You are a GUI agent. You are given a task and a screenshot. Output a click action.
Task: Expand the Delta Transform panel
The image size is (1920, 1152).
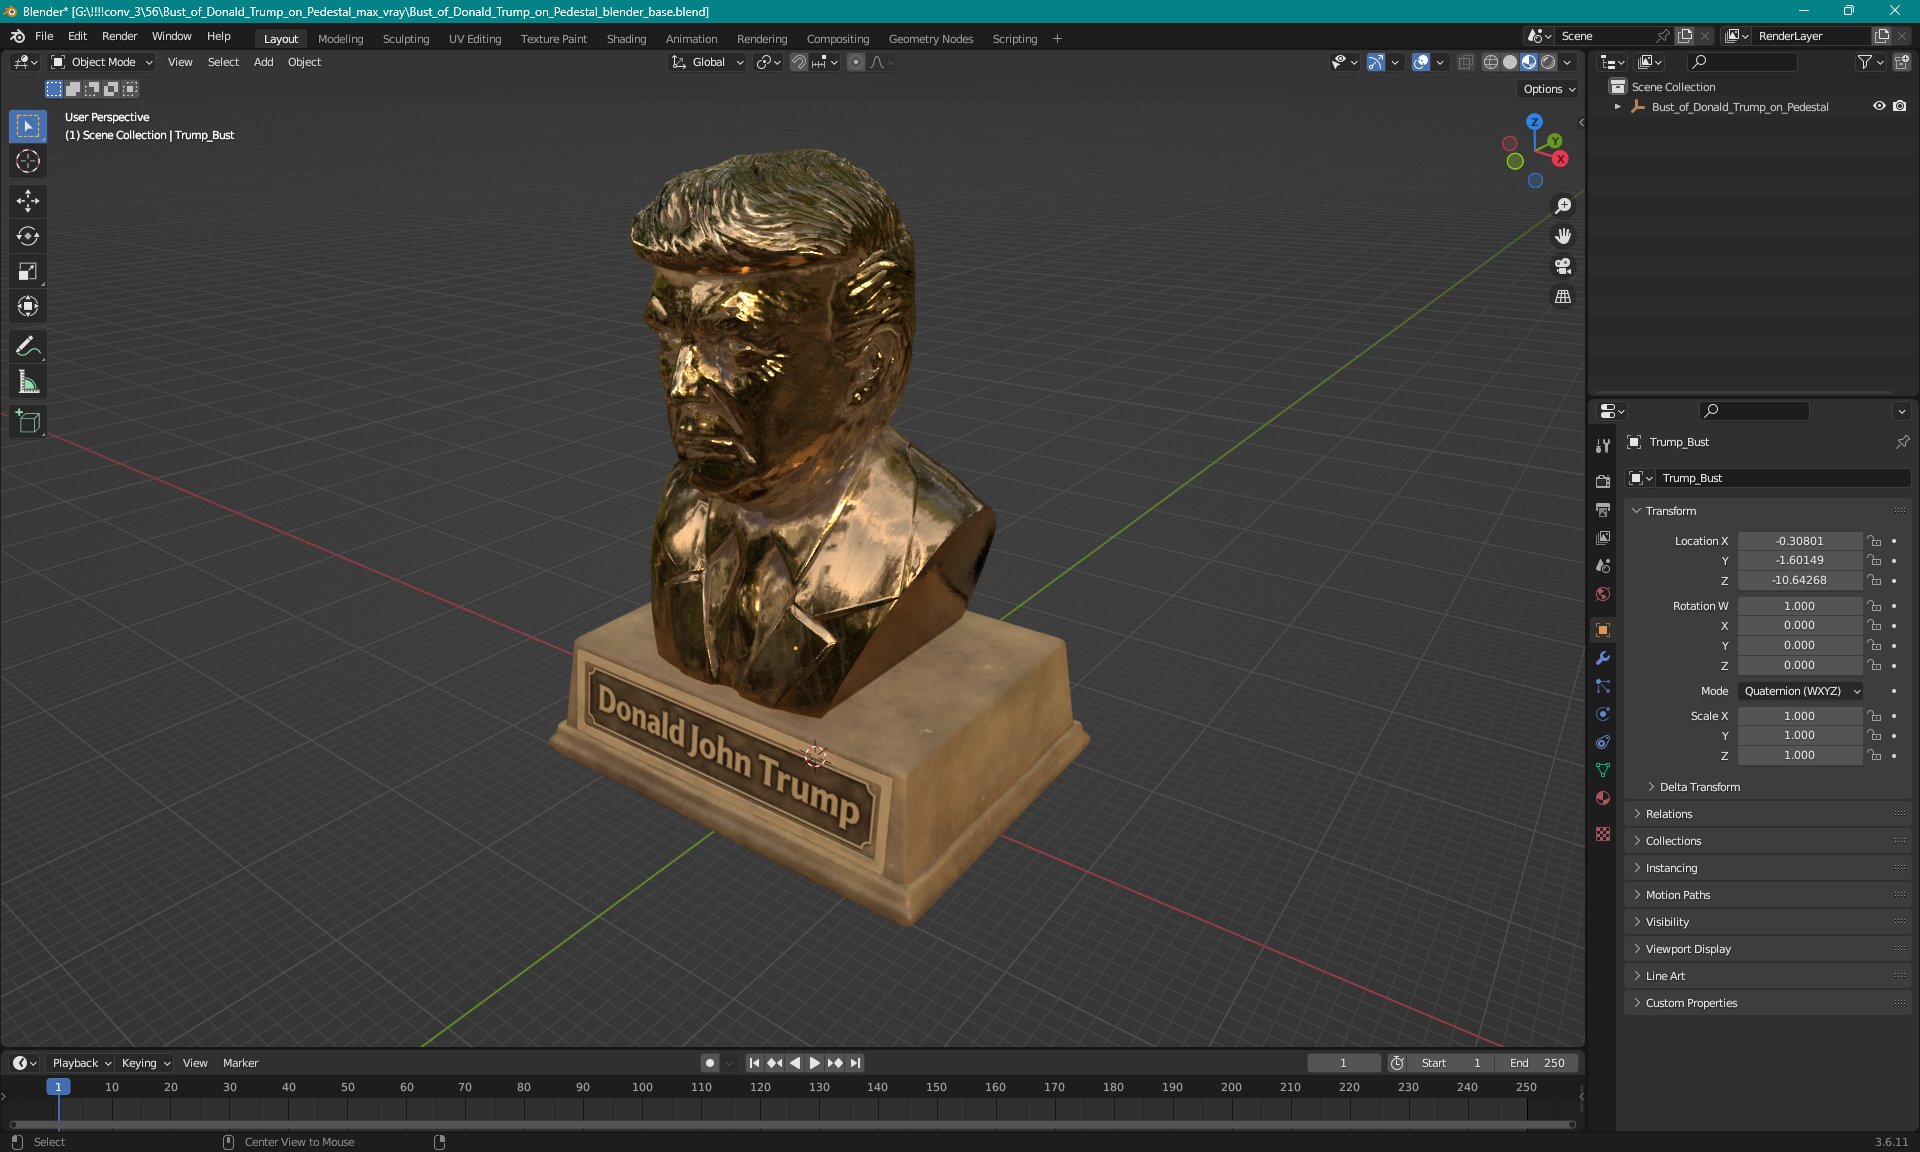(x=1699, y=787)
